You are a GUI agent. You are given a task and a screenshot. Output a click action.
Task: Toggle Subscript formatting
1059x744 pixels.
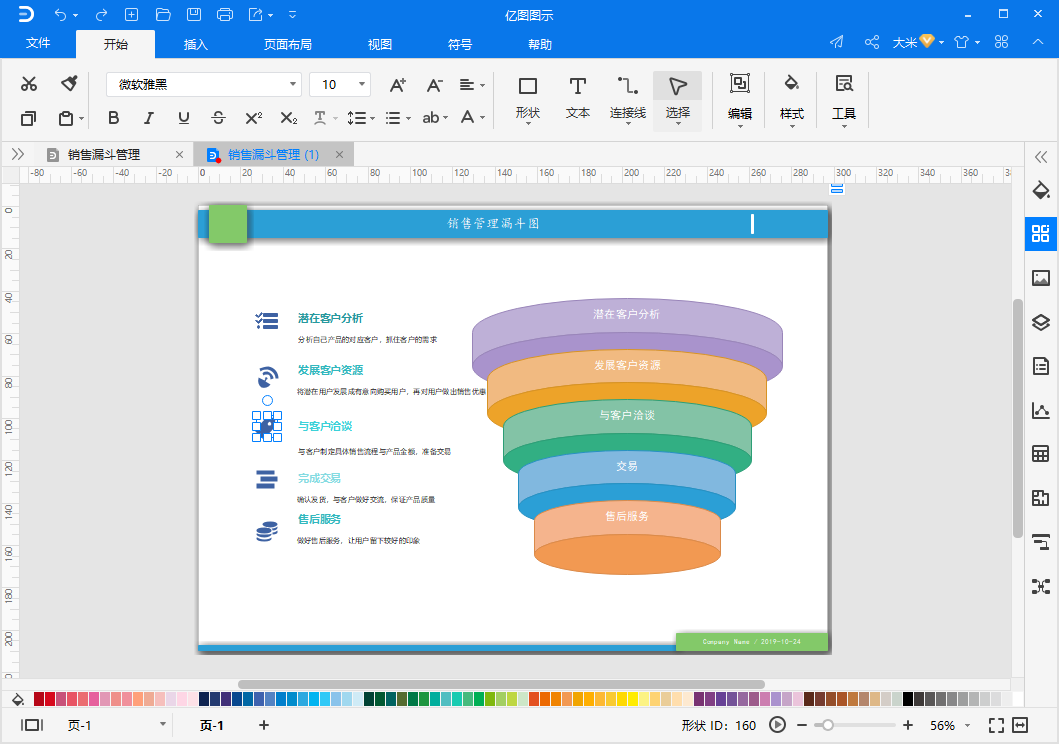288,117
